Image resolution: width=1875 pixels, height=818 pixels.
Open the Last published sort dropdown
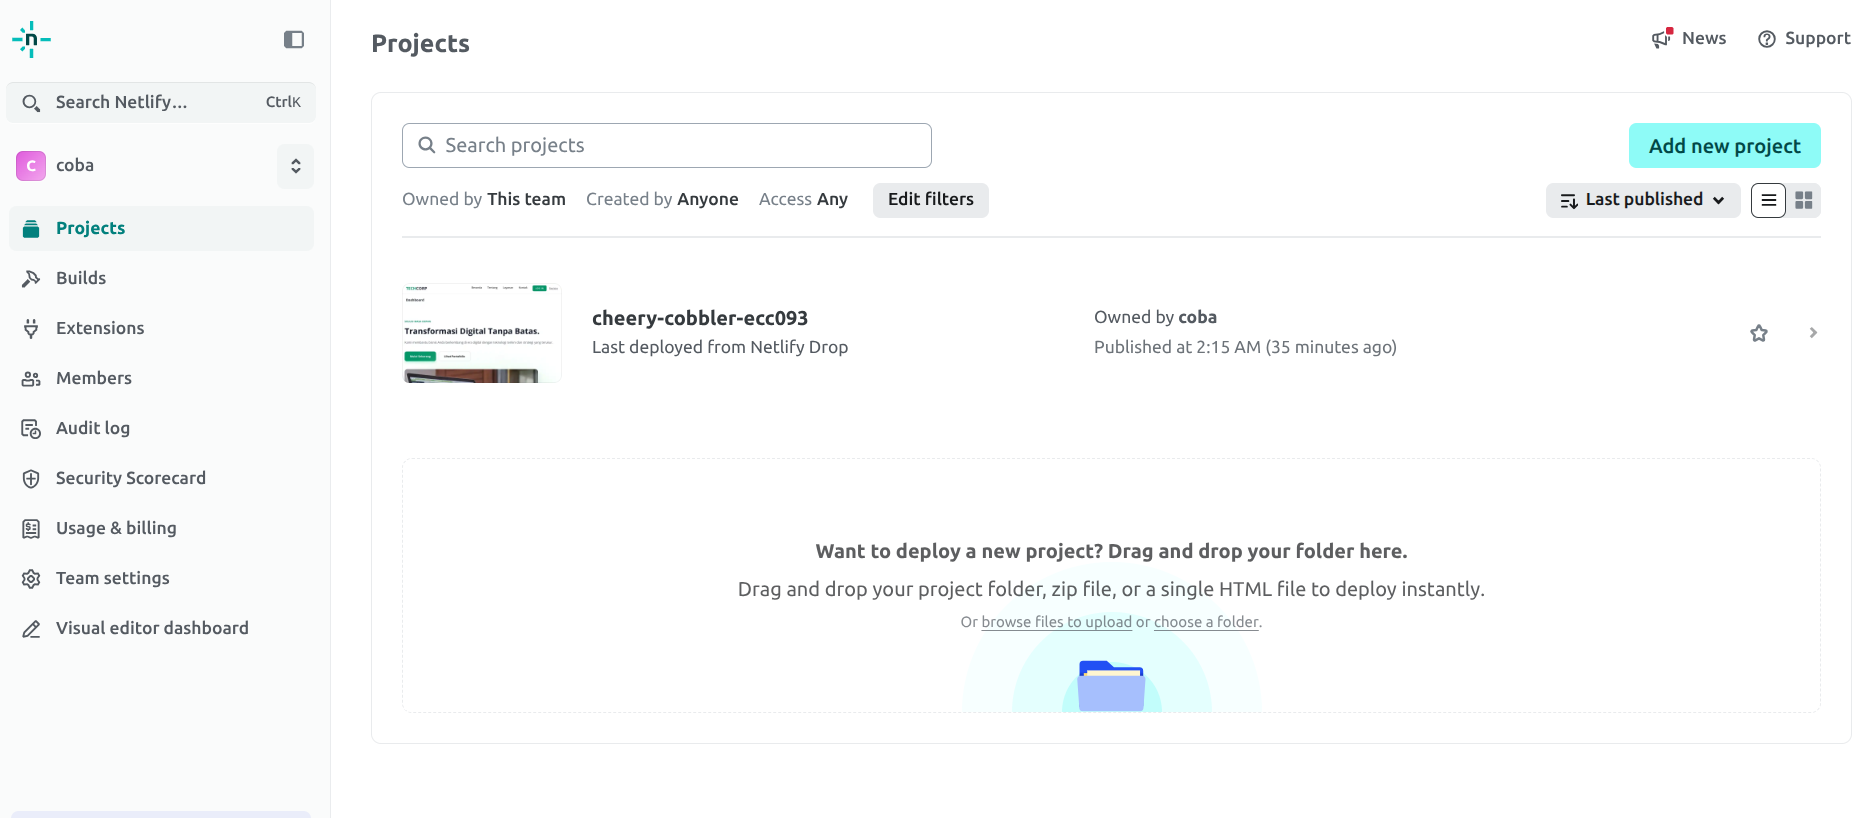[1643, 200]
